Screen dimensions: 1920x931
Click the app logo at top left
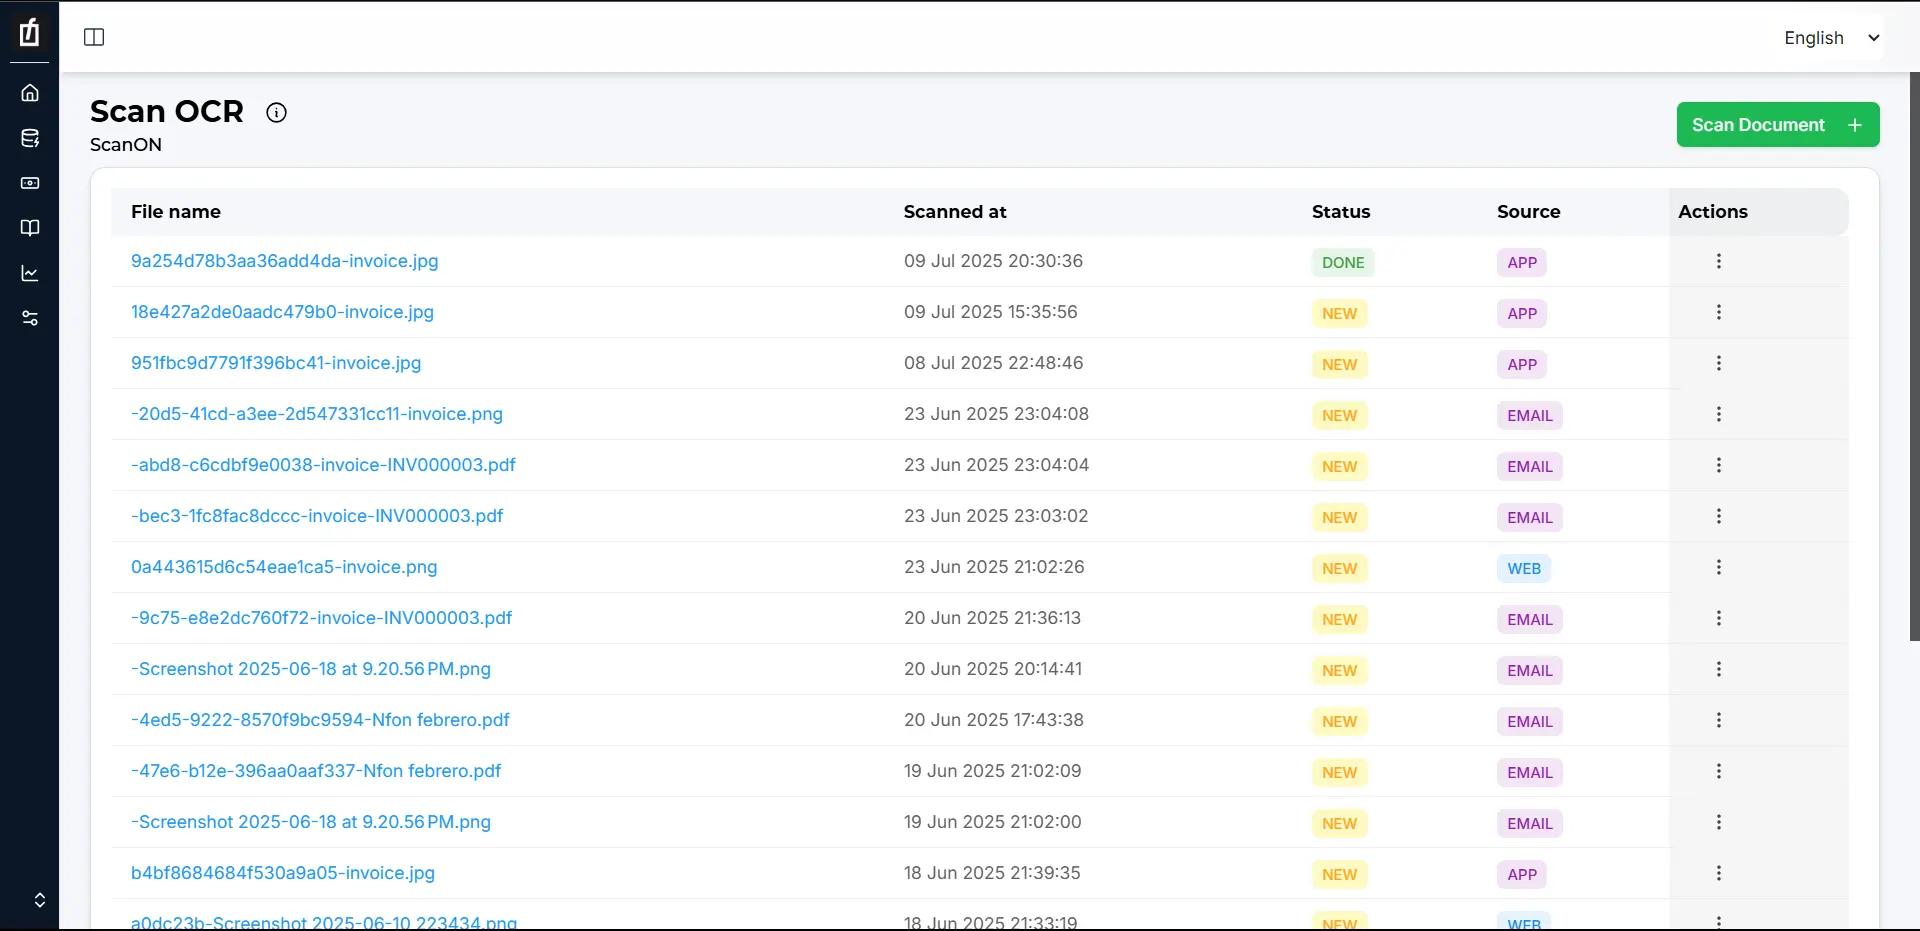coord(30,32)
